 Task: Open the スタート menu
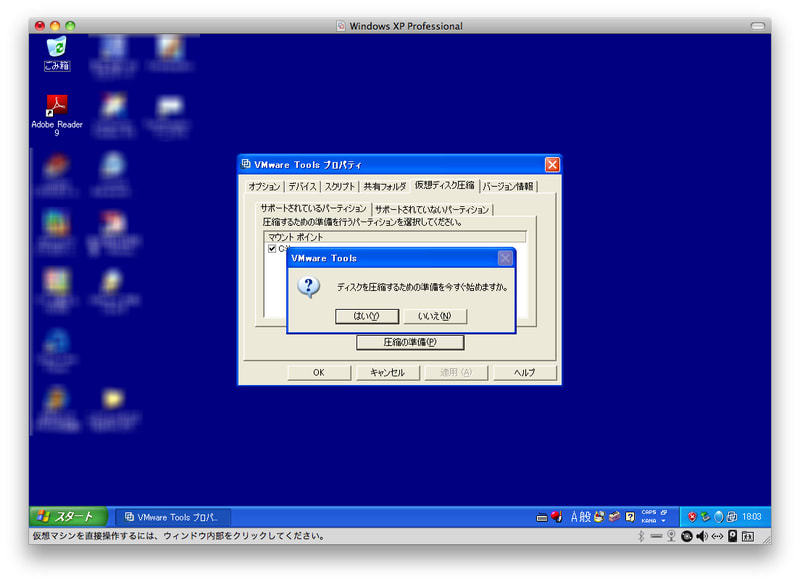pyautogui.click(x=67, y=517)
